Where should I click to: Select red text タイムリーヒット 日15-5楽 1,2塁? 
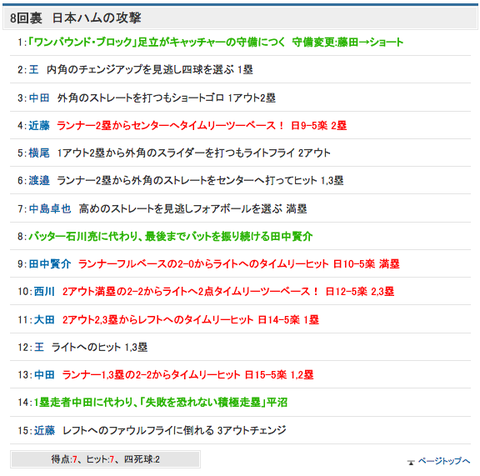point(188,375)
